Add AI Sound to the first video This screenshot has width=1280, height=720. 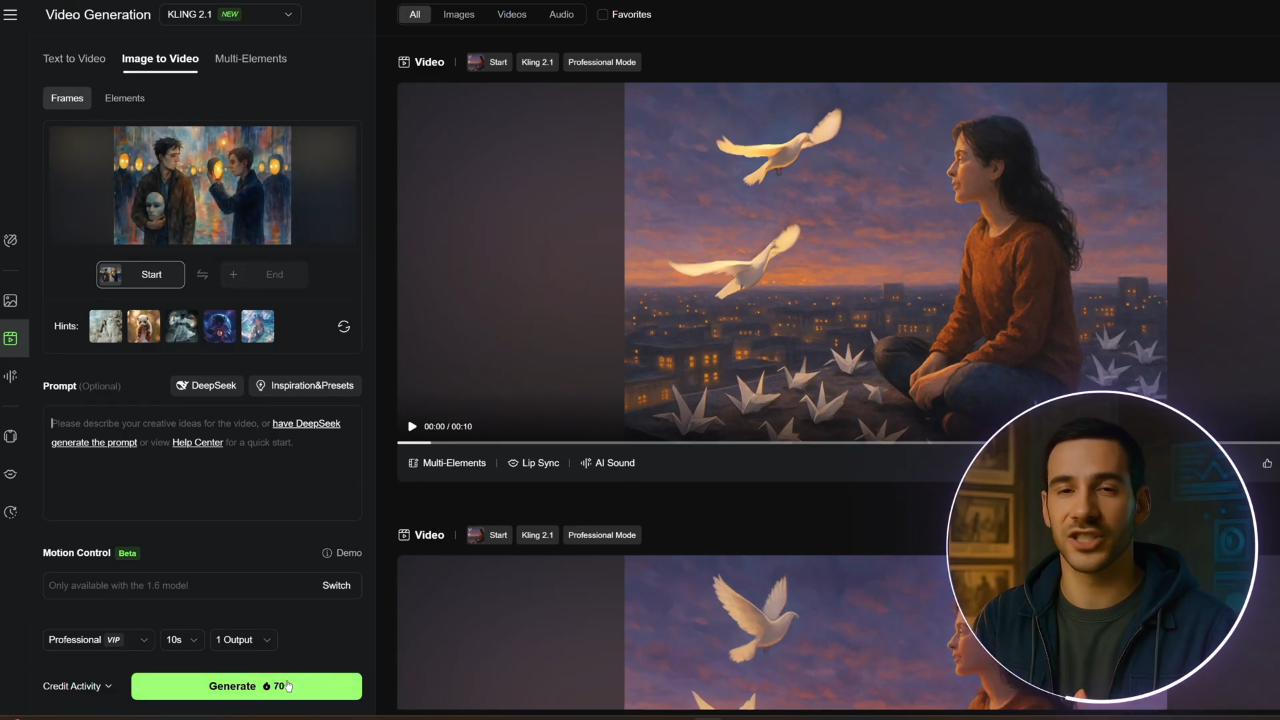tap(607, 463)
